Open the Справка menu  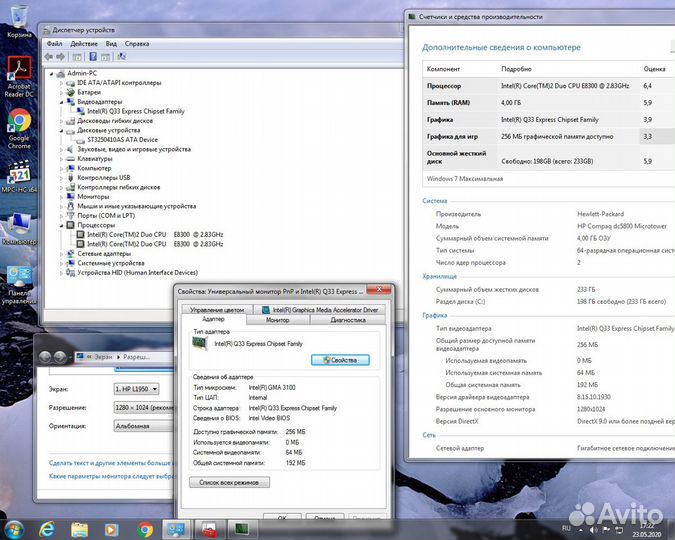pyautogui.click(x=137, y=43)
